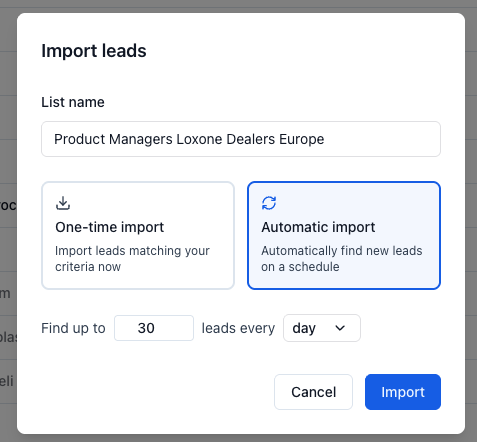This screenshot has width=477, height=442.
Task: Click 'Import leads matching your criteria now' text
Action: click(132, 259)
